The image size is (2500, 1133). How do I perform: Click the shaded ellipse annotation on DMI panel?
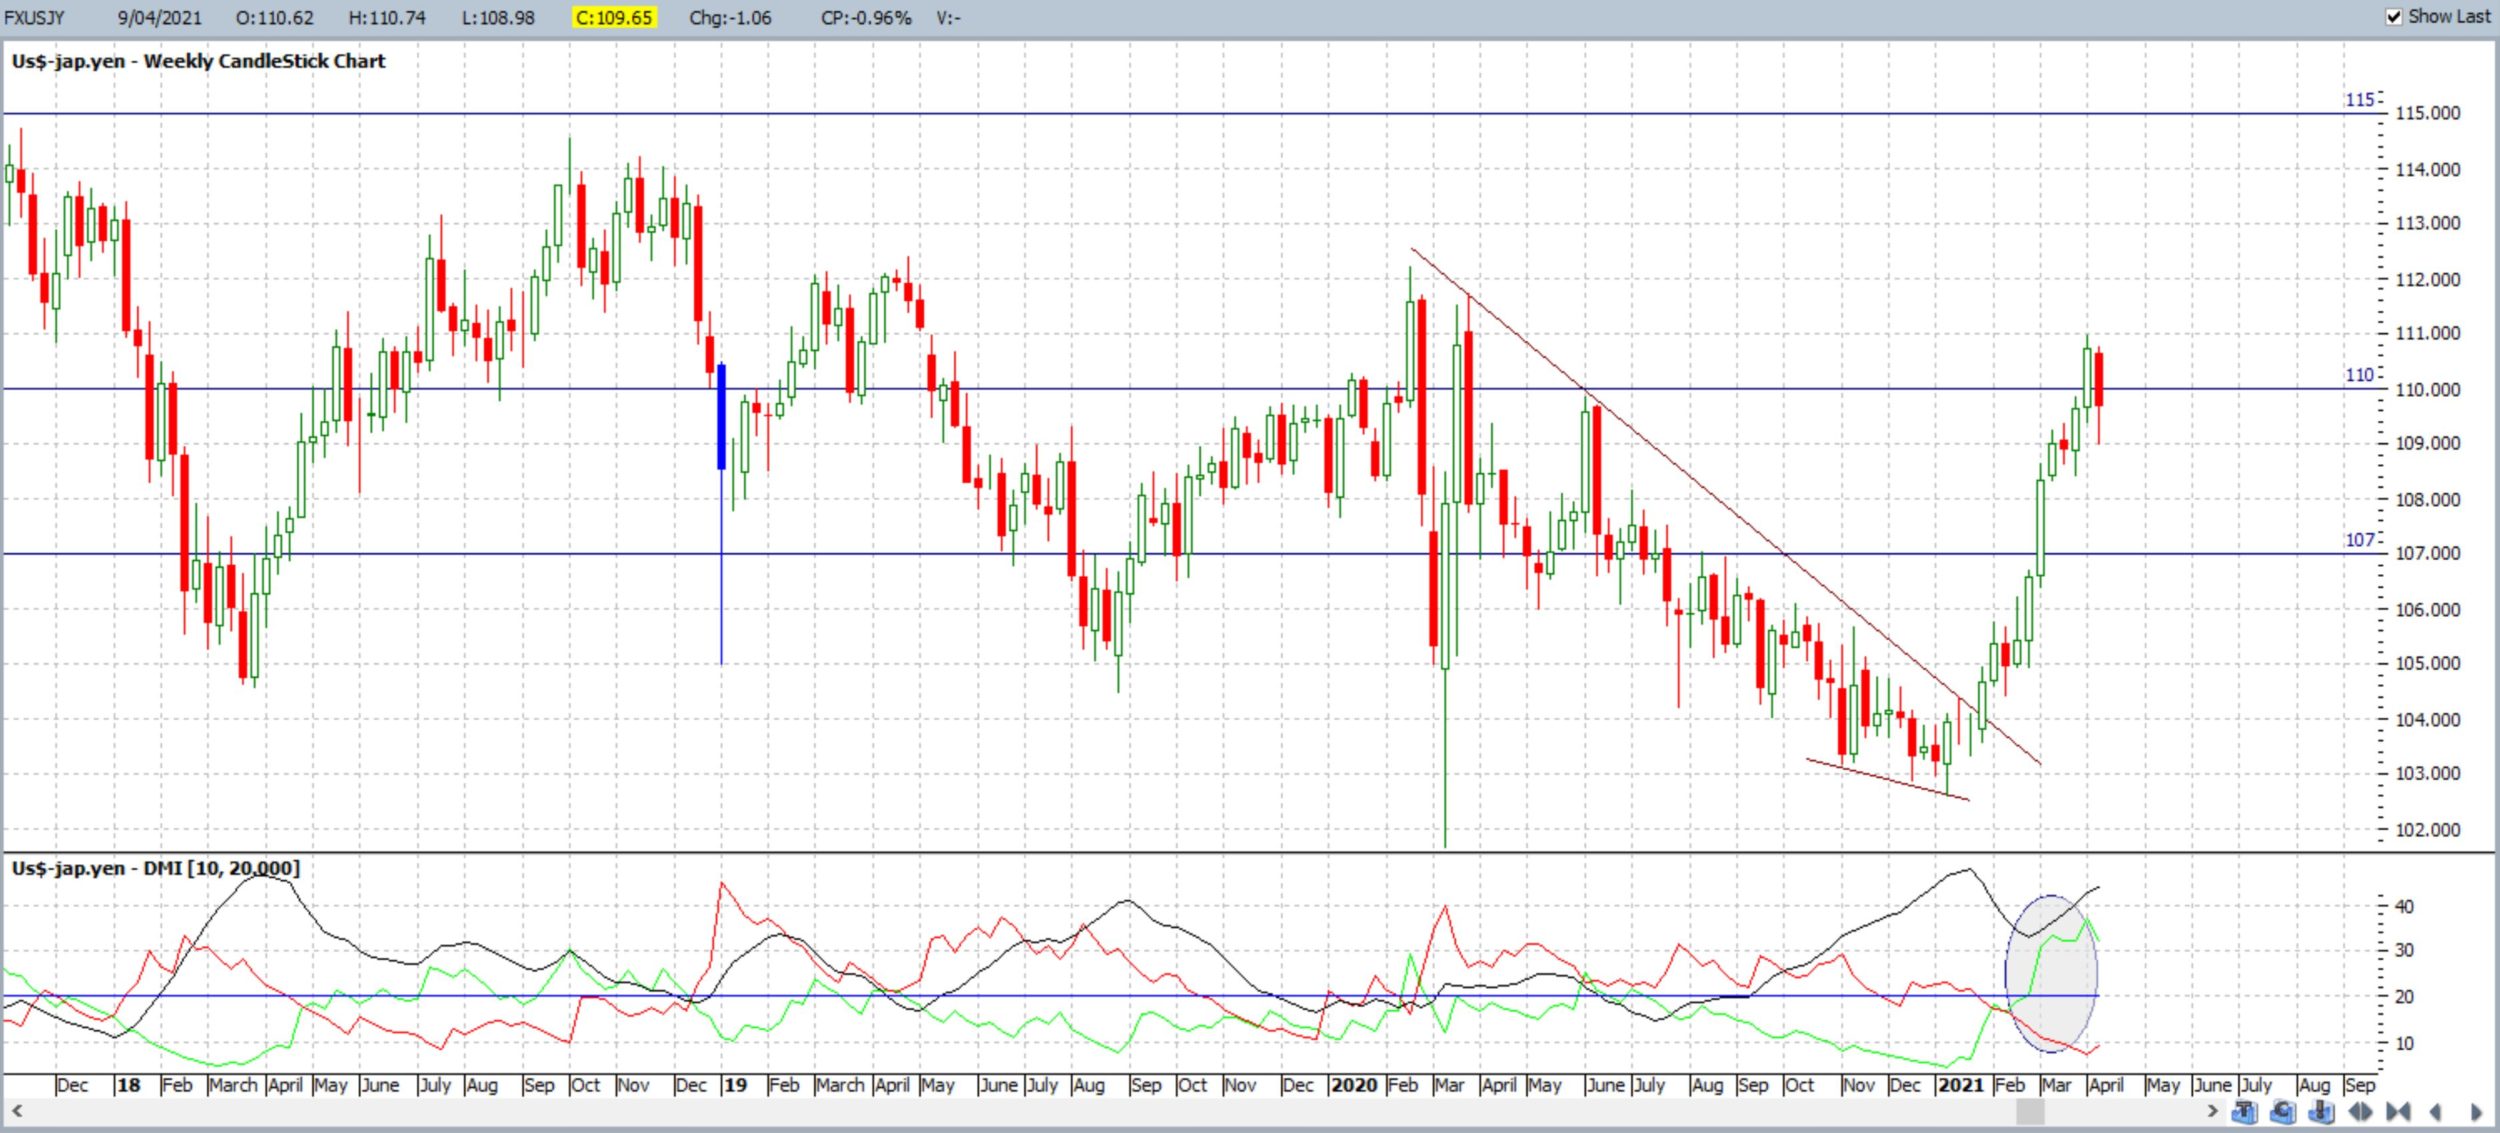click(2051, 973)
